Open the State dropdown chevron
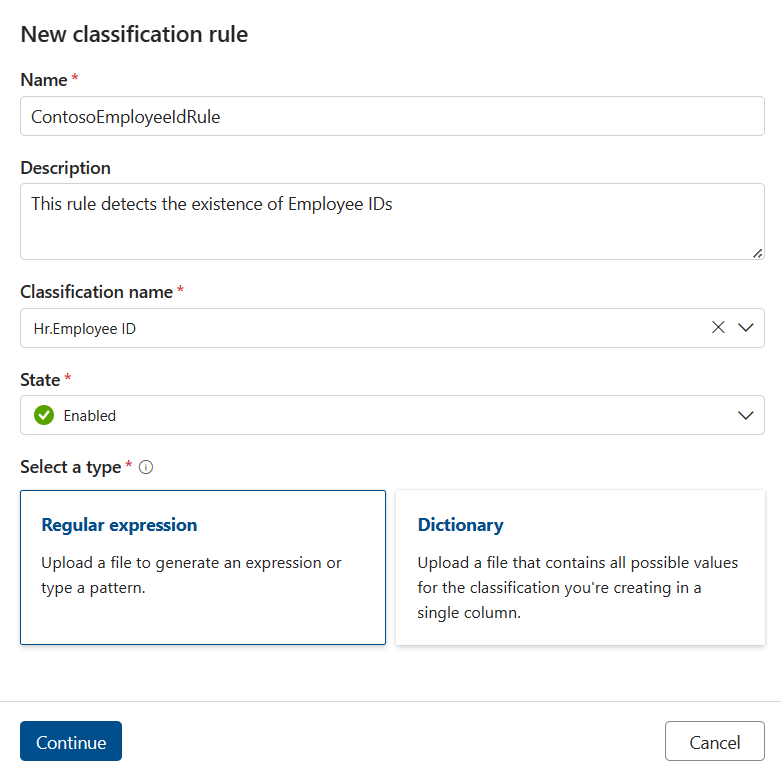The width and height of the screenshot is (781, 780). pos(746,415)
